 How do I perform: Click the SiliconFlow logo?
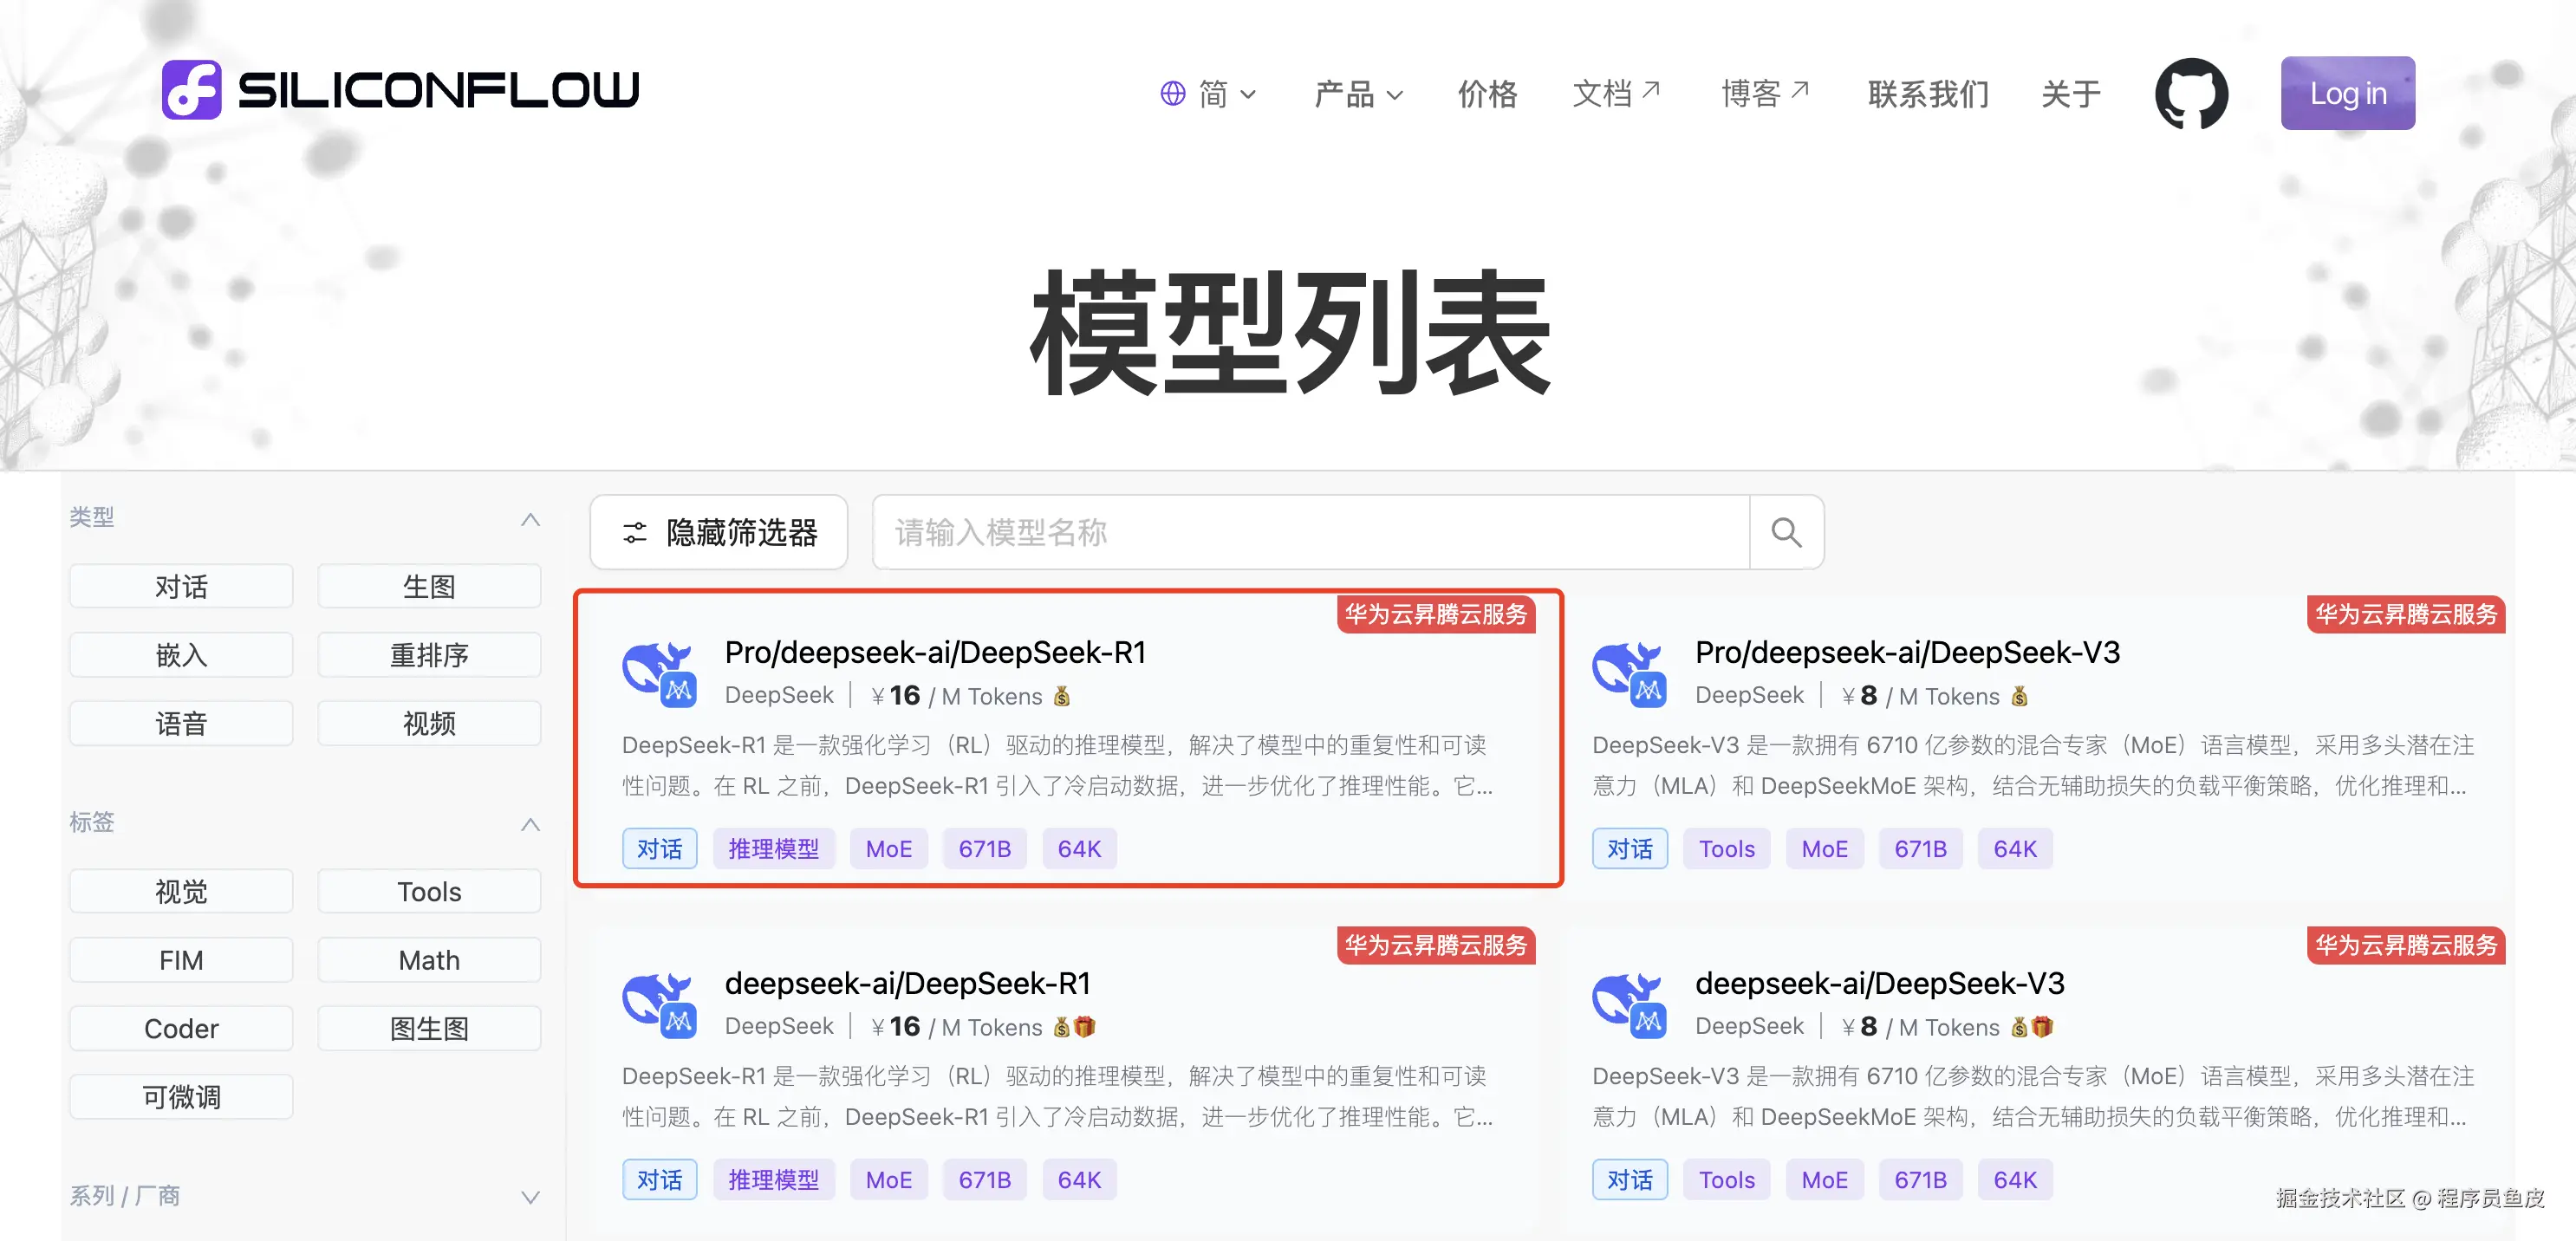pyautogui.click(x=400, y=90)
